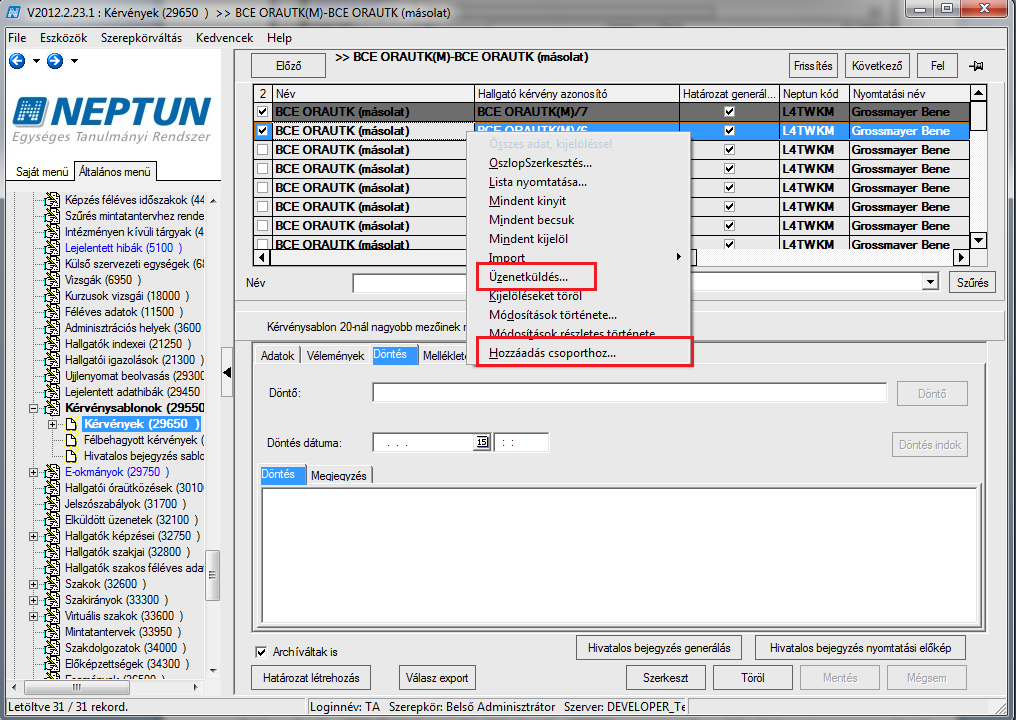Screen dimensions: 1016x720
Task: Click the Szakirányok (33300) folder icon
Action: click(x=52, y=600)
